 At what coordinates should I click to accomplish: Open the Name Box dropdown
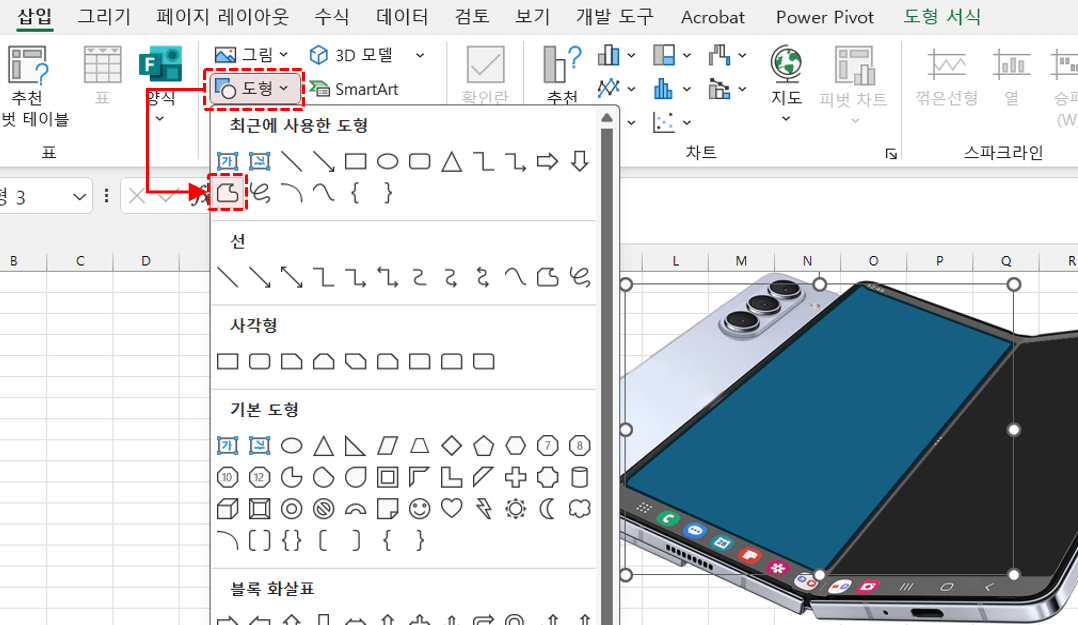[80, 197]
